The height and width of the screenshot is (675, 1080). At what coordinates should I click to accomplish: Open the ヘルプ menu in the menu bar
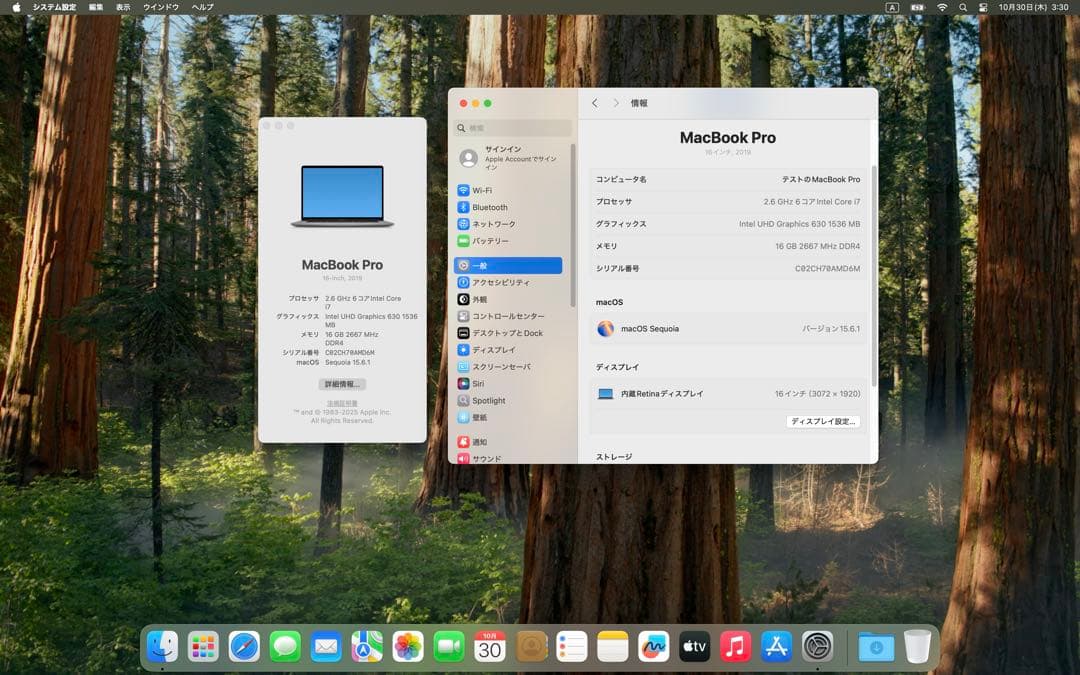point(201,7)
